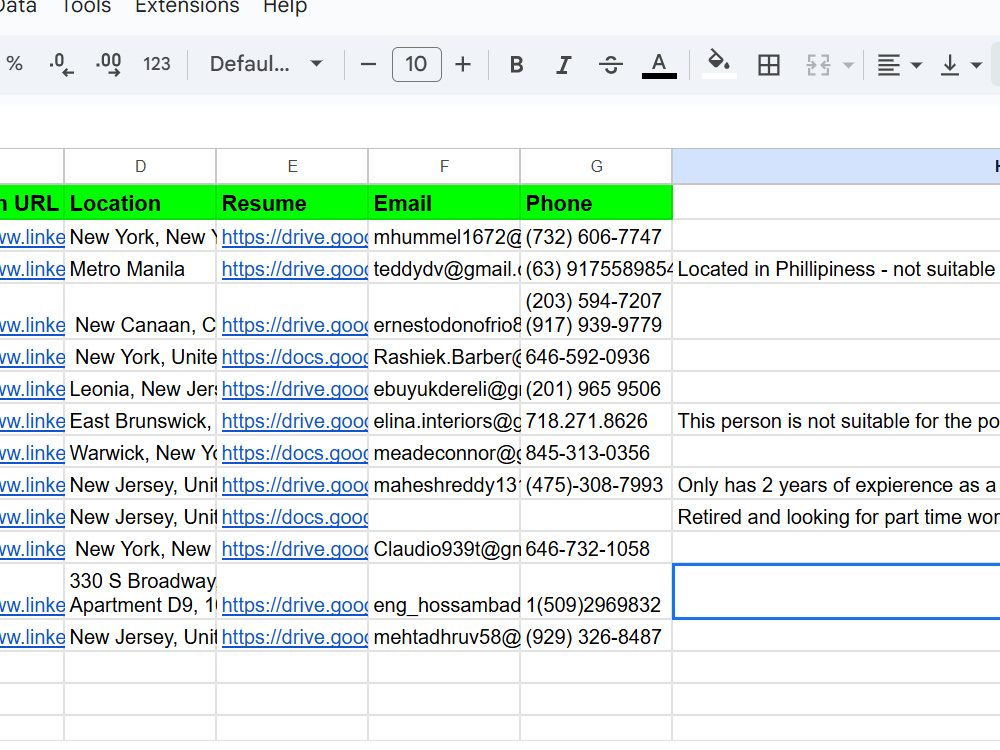
Task: Select column F header
Action: click(x=444, y=166)
